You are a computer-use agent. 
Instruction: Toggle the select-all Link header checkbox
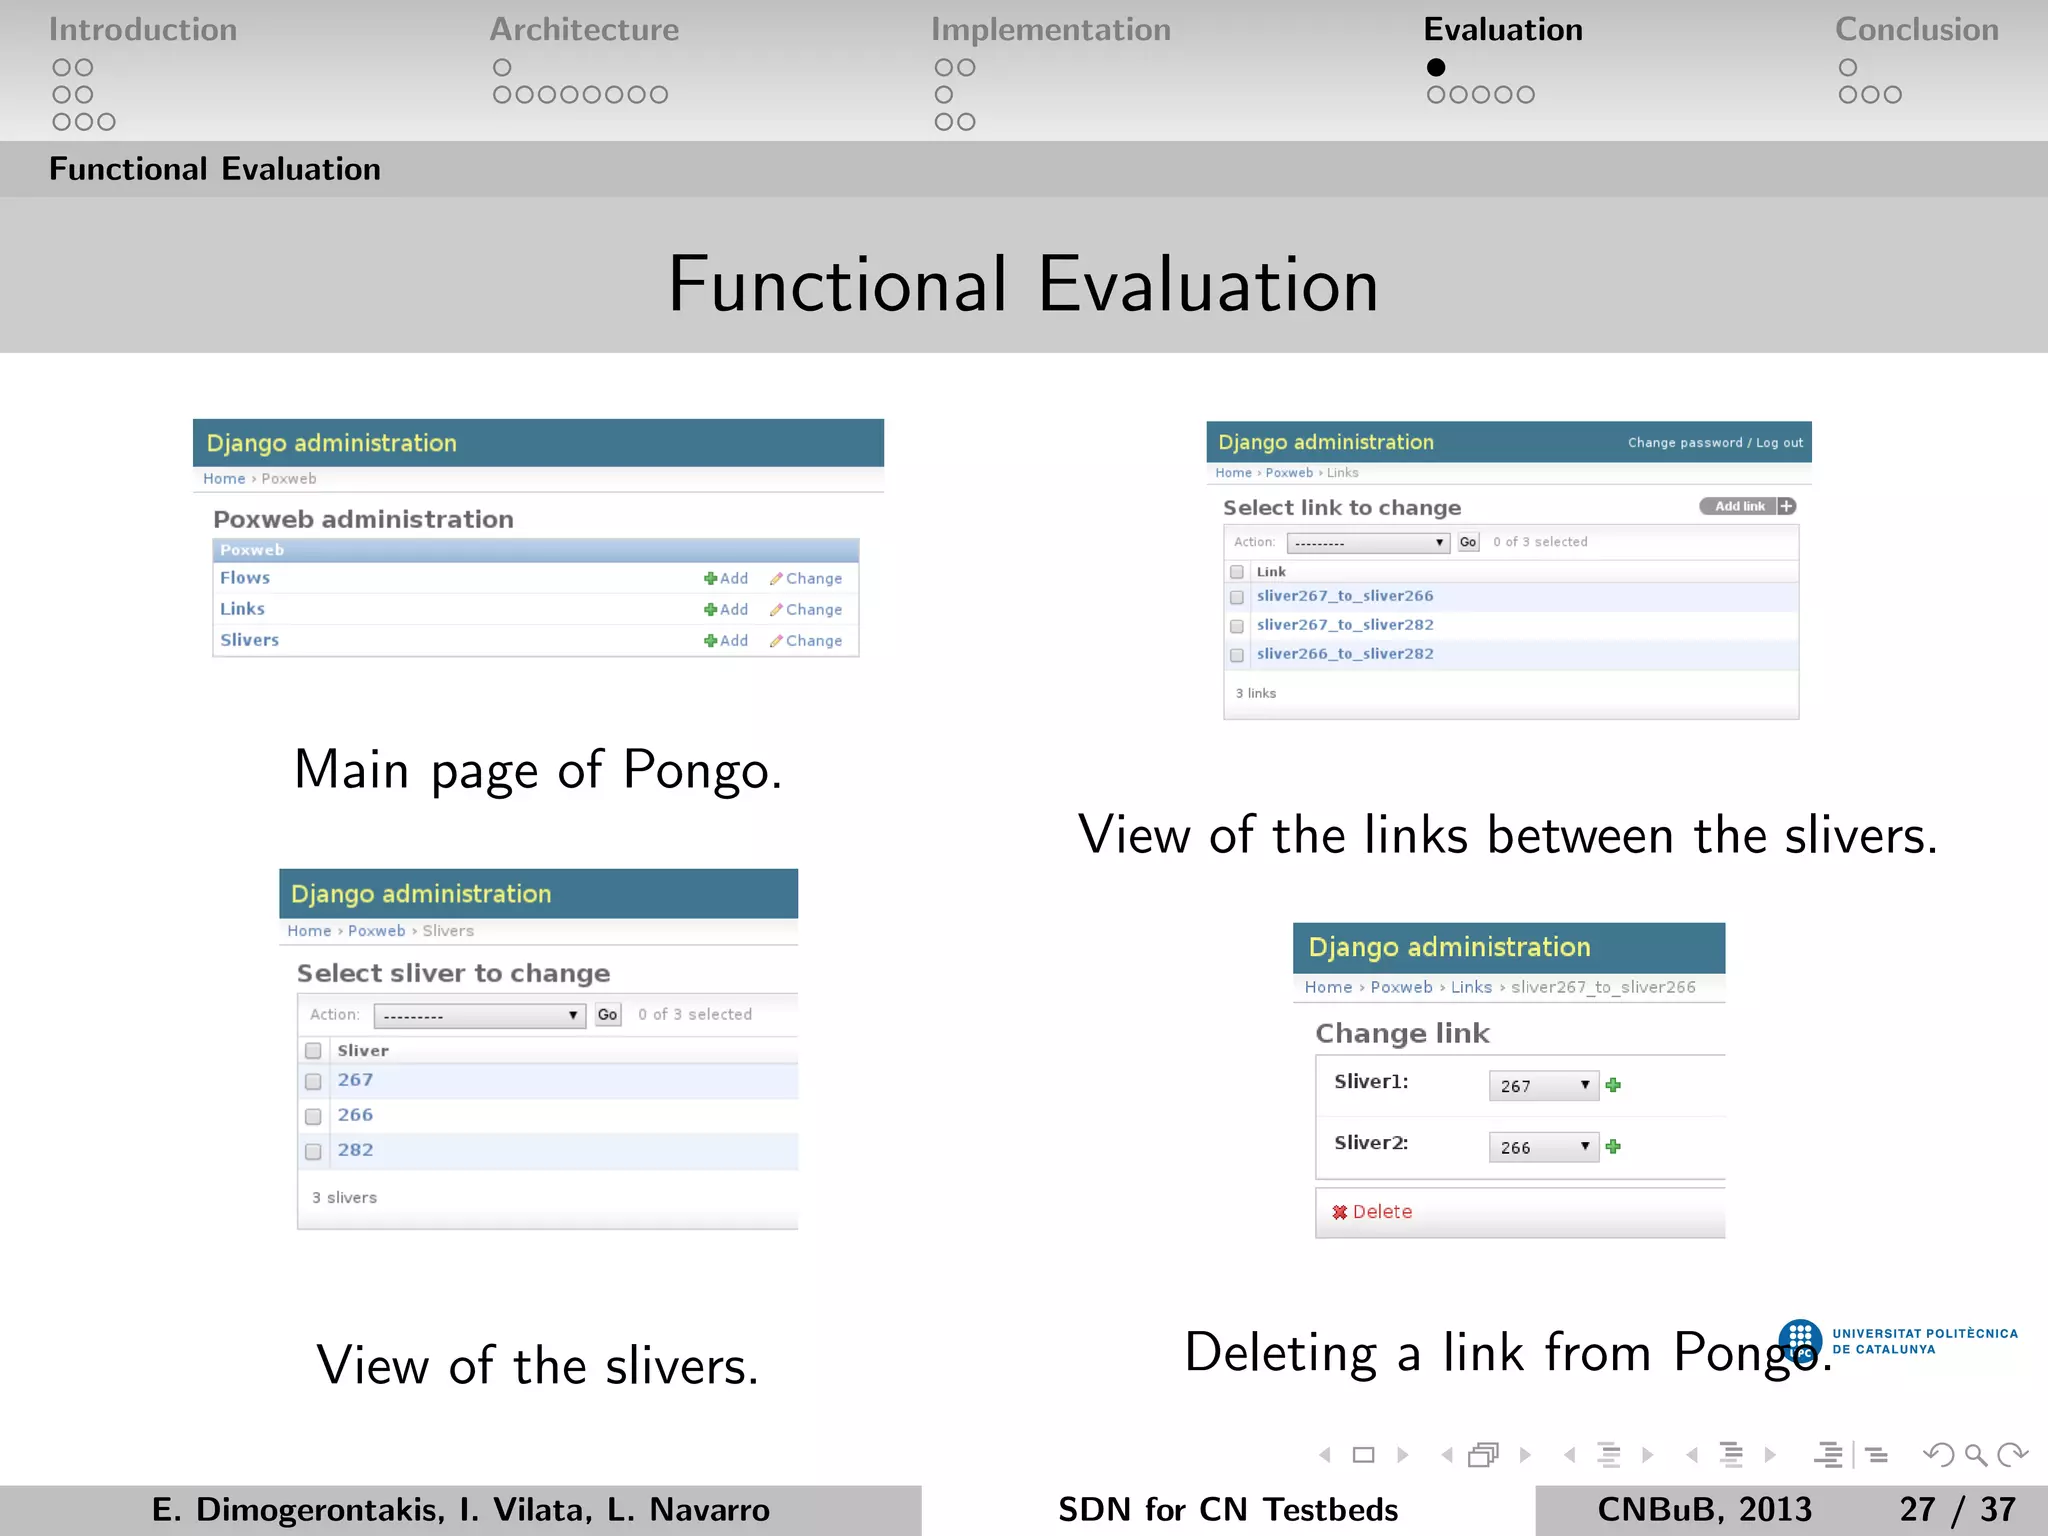1237,572
